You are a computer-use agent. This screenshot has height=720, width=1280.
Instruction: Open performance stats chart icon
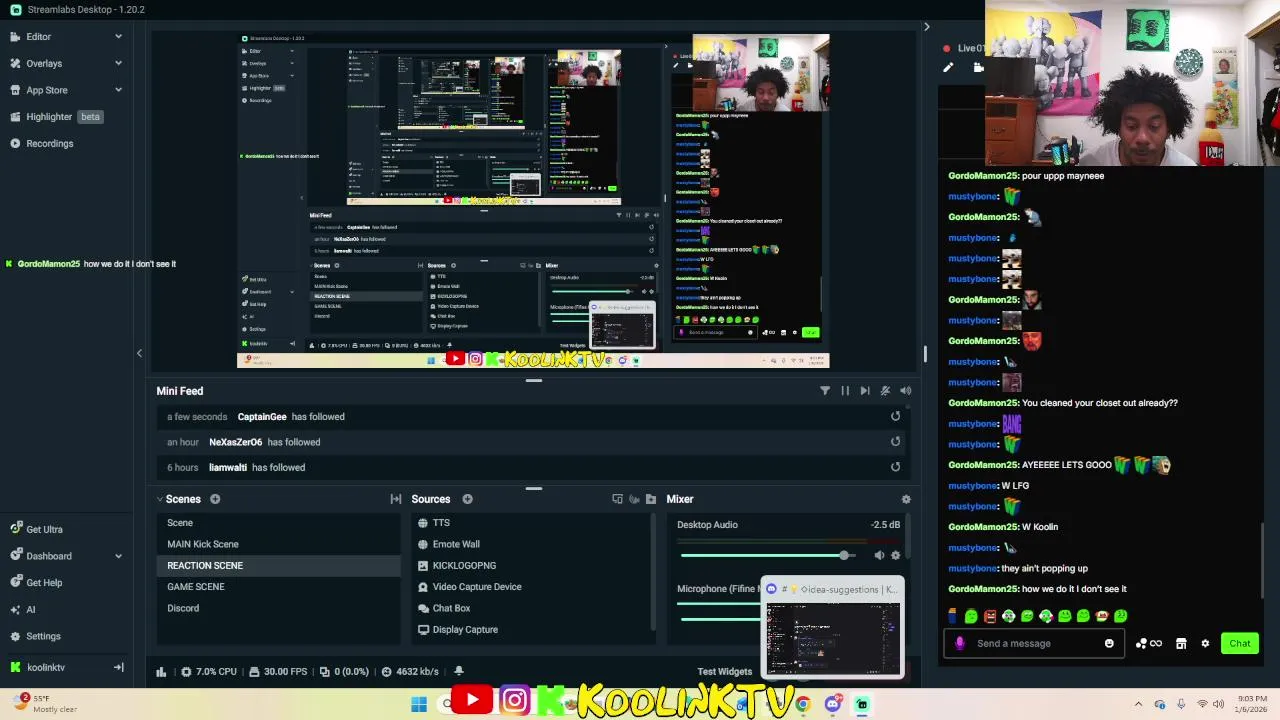coord(161,672)
